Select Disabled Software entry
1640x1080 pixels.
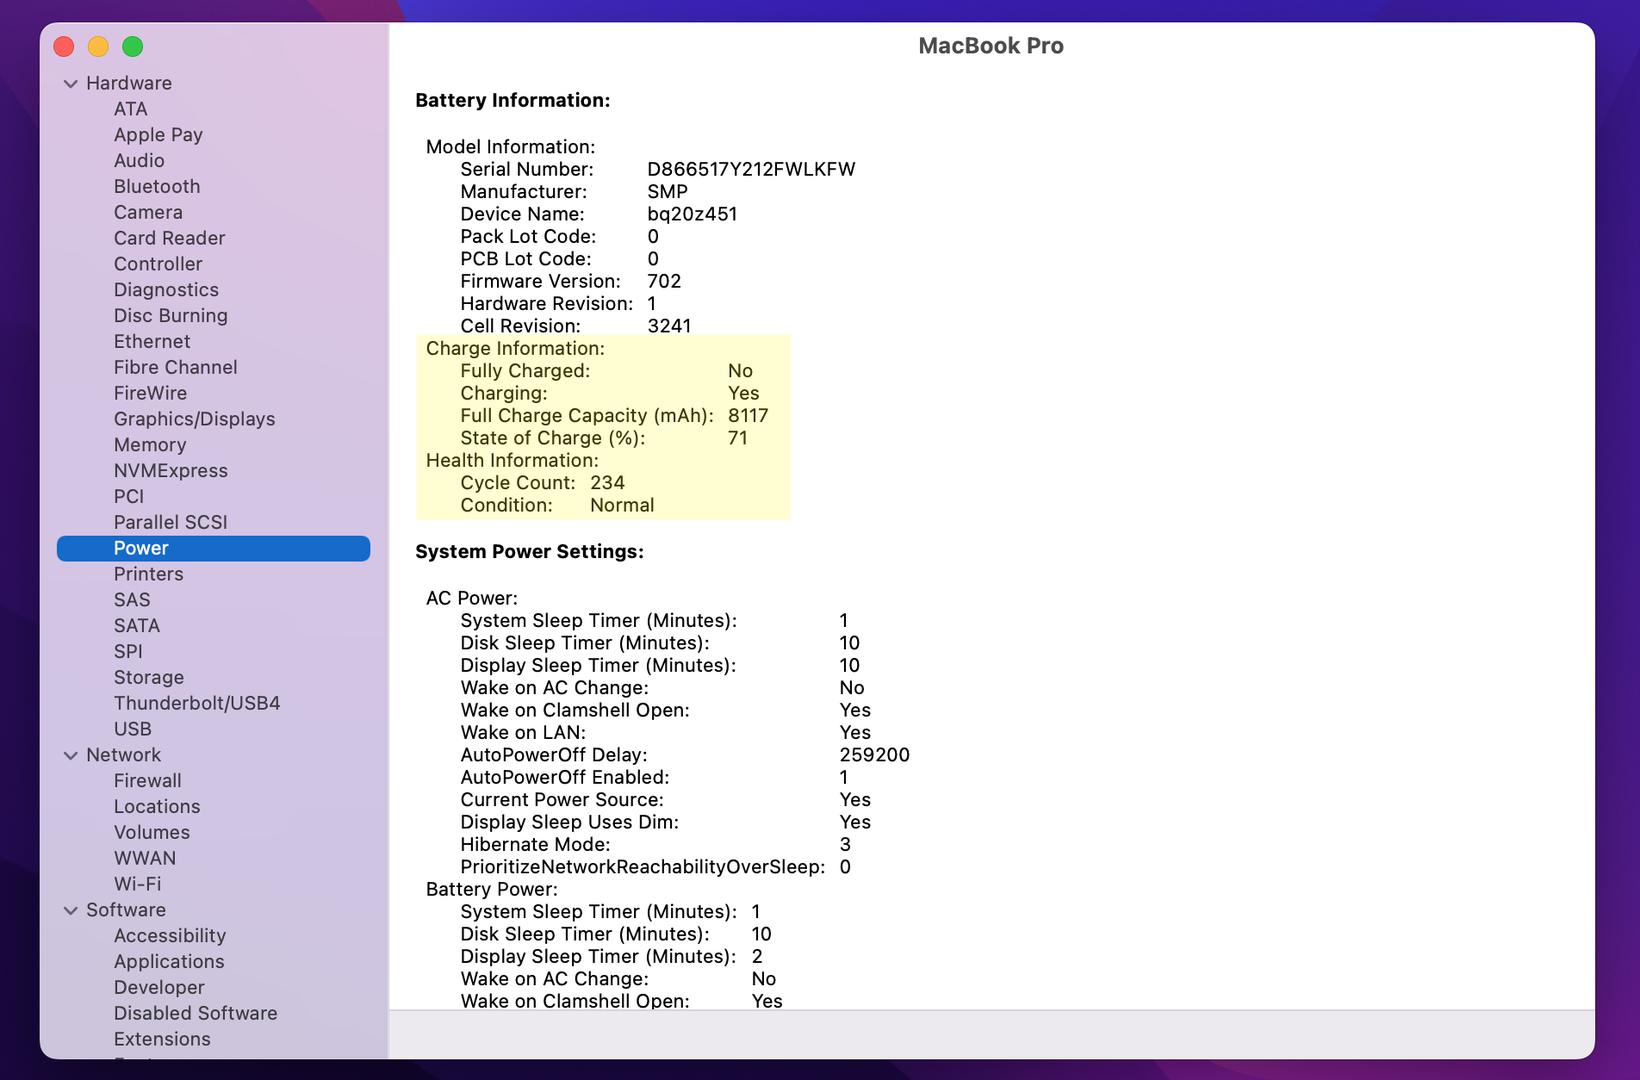(x=196, y=1014)
